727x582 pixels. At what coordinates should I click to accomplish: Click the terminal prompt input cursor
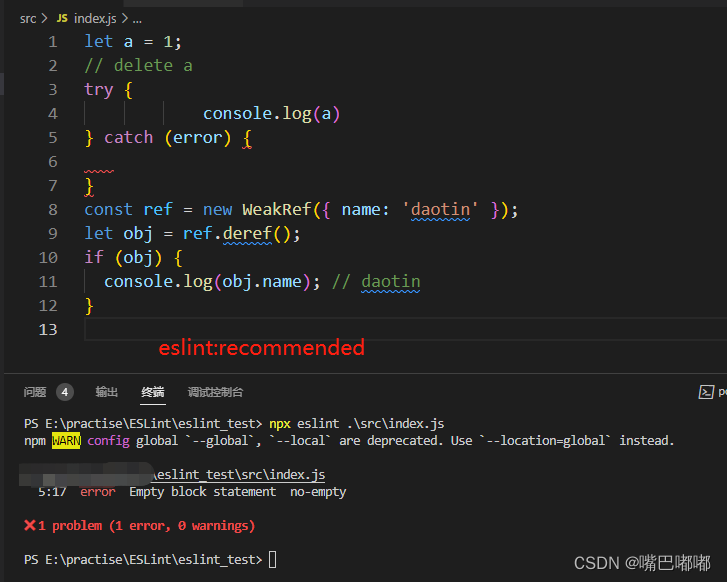point(272,559)
